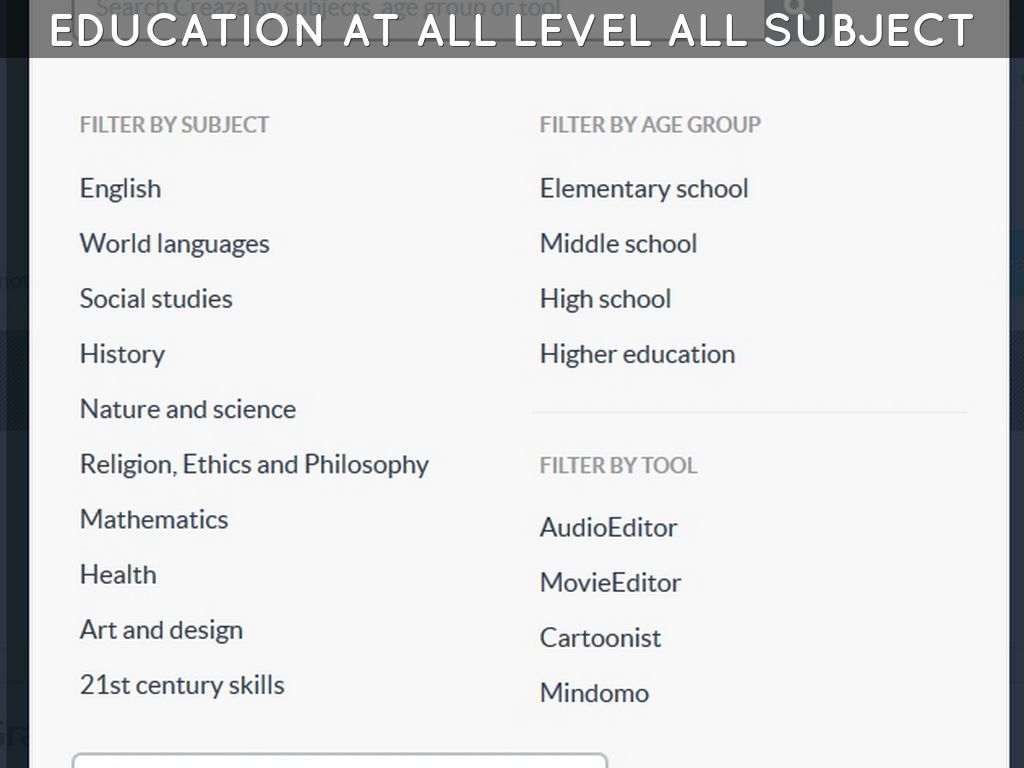Screen dimensions: 1024x768
Task: Choose Social studies subject
Action: click(x=156, y=299)
